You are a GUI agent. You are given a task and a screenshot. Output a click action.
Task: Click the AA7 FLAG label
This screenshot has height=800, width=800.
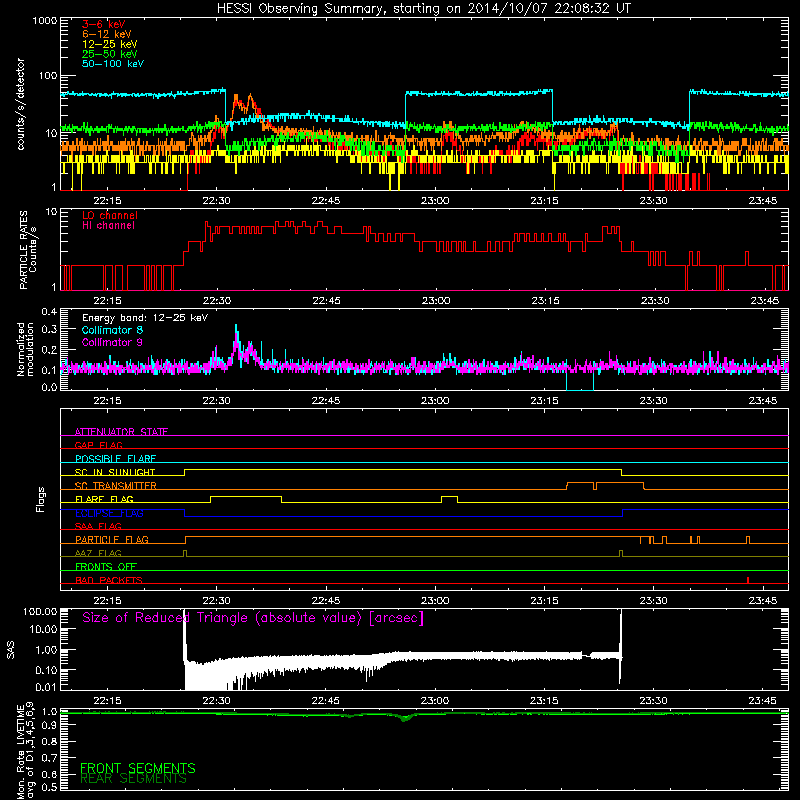[98, 553]
